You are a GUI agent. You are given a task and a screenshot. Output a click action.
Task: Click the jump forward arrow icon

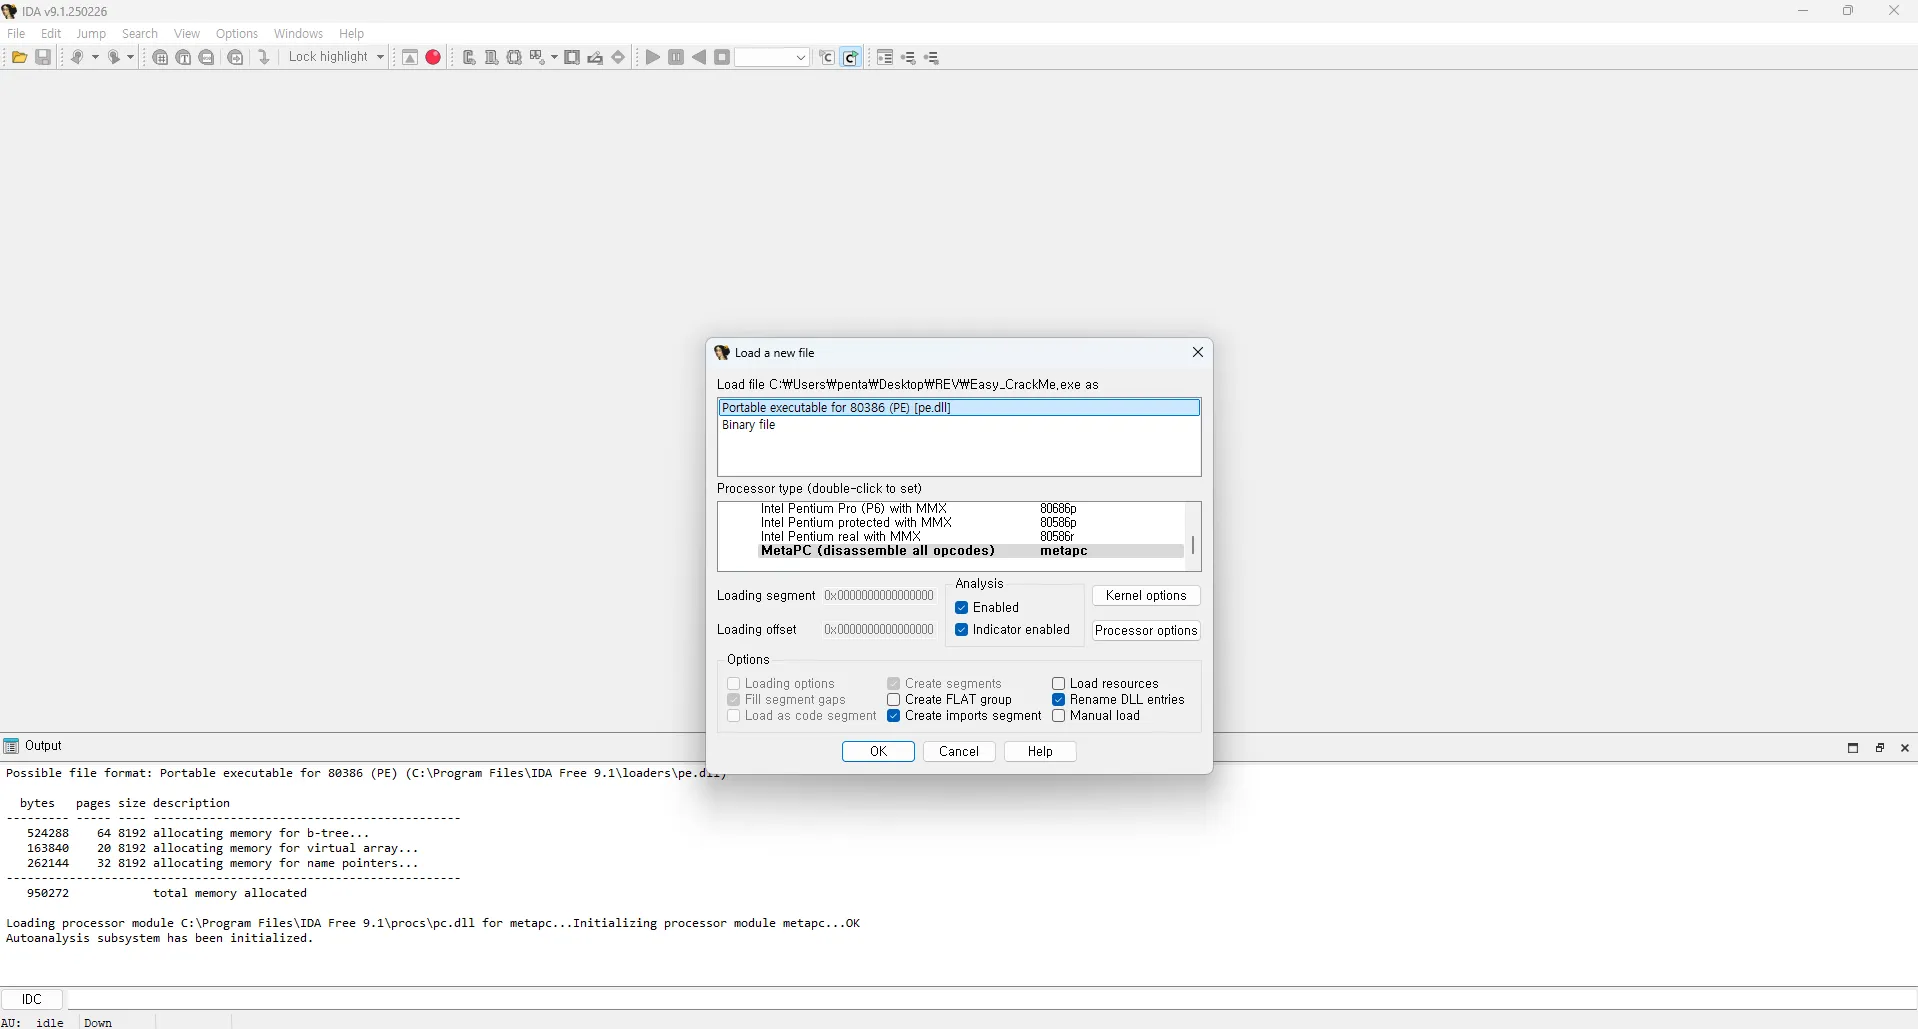[114, 58]
